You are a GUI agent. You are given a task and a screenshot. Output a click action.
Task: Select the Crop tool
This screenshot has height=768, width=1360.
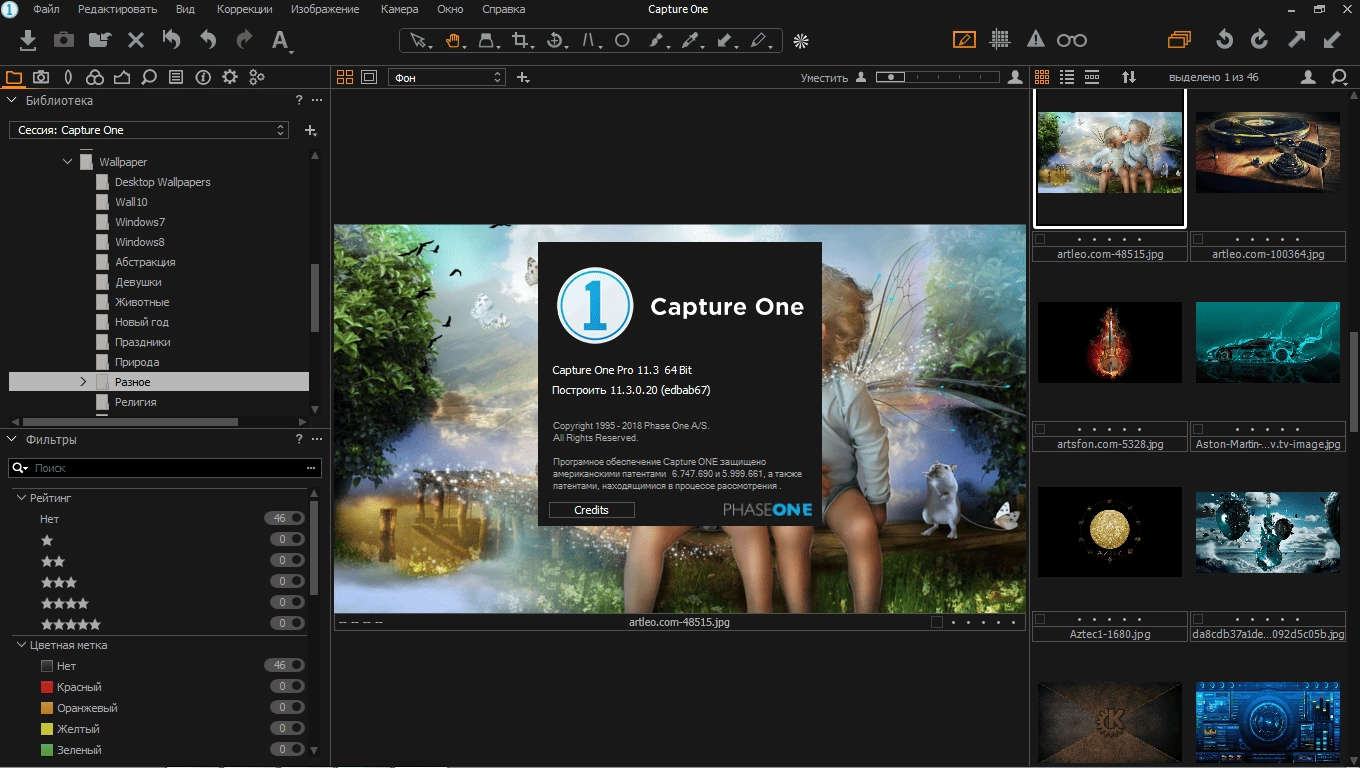pyautogui.click(x=521, y=40)
